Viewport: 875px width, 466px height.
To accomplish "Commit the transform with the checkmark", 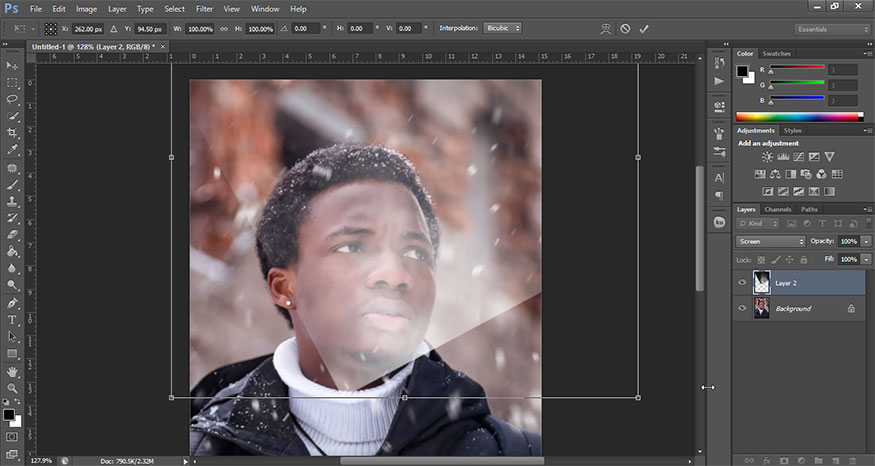I will point(644,28).
